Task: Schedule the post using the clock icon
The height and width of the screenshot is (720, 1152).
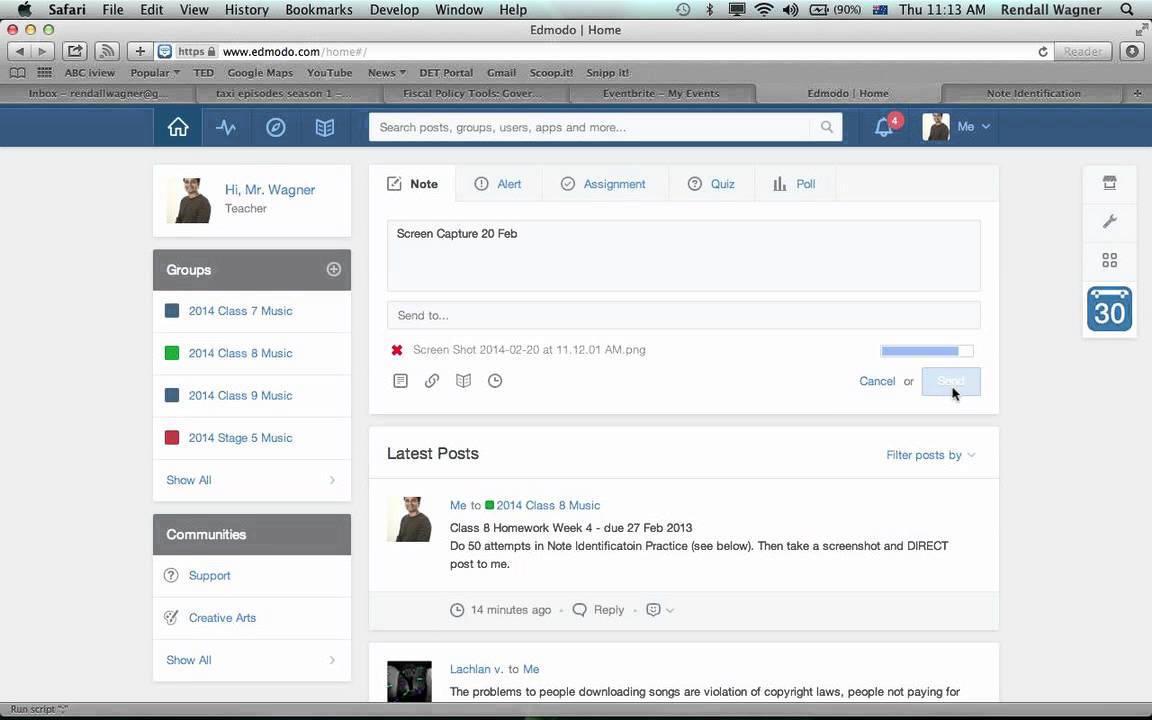Action: click(x=495, y=381)
